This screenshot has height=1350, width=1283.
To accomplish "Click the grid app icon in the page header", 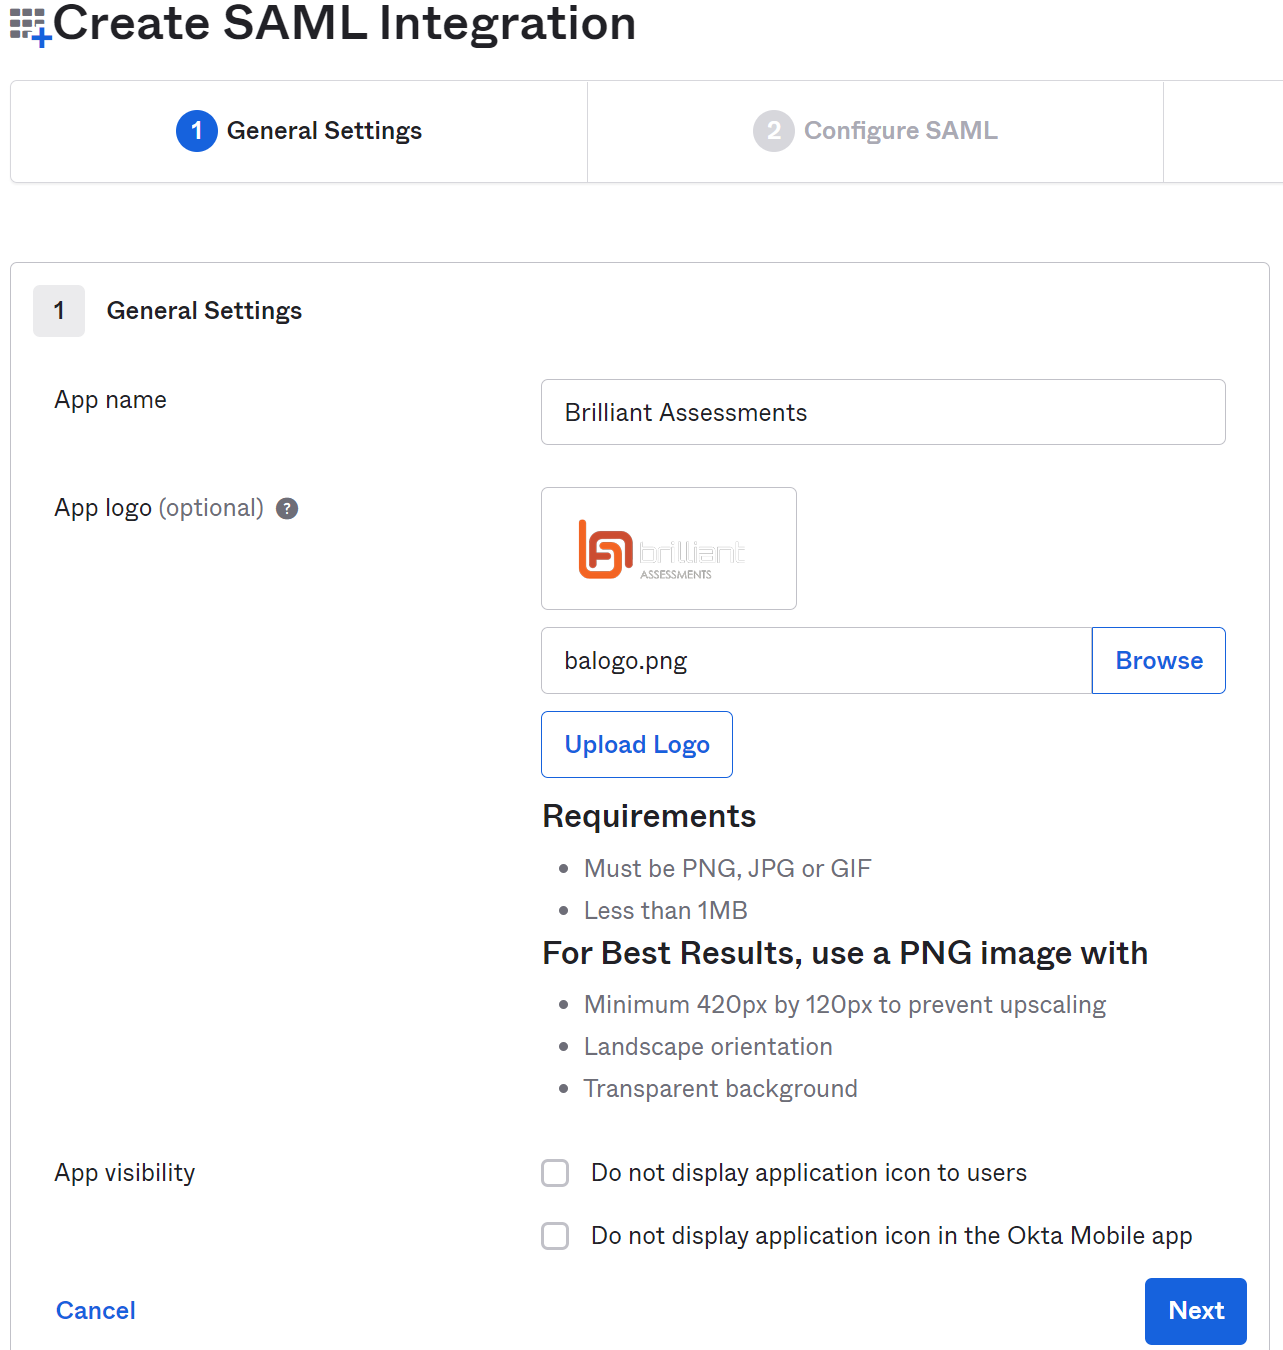I will 24,22.
